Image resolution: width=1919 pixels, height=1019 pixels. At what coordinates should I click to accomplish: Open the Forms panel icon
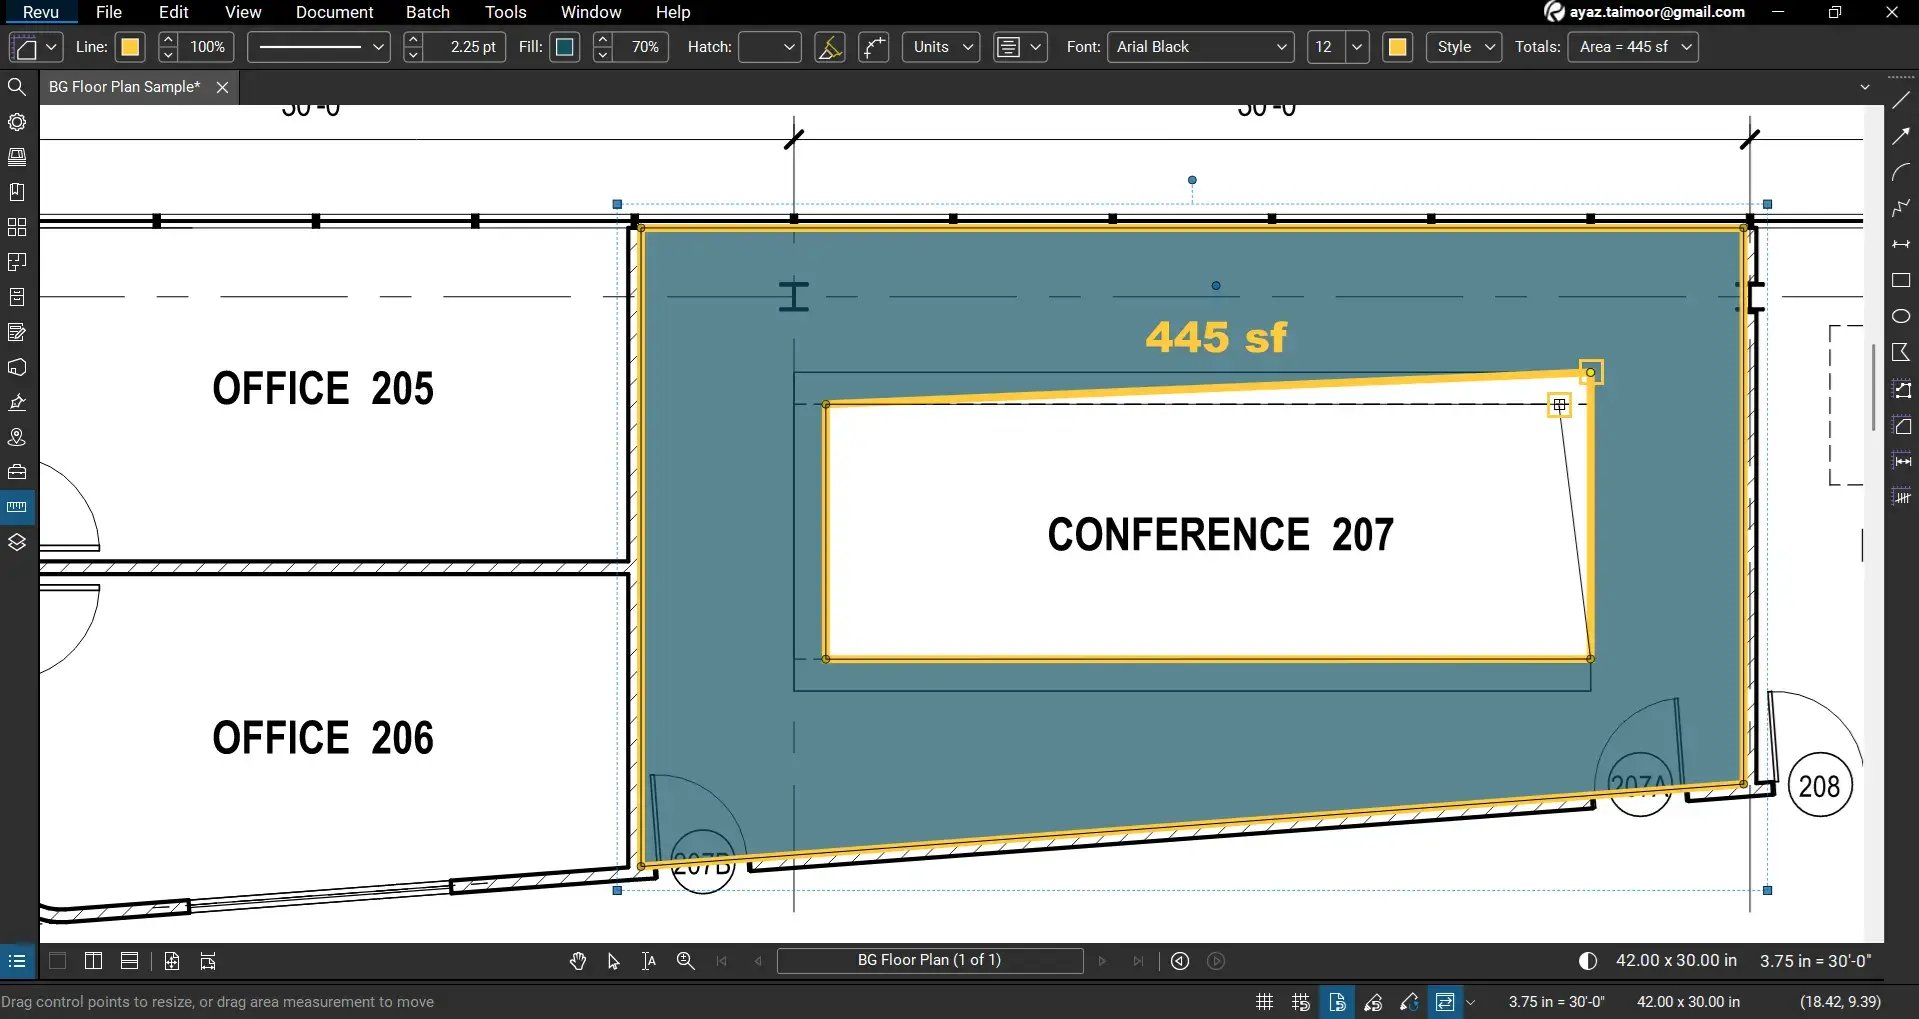point(17,332)
